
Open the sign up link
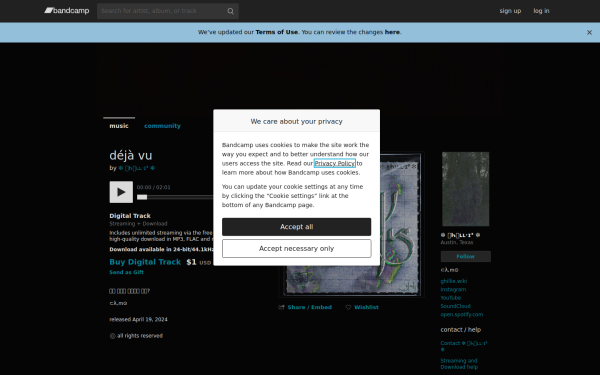(510, 11)
